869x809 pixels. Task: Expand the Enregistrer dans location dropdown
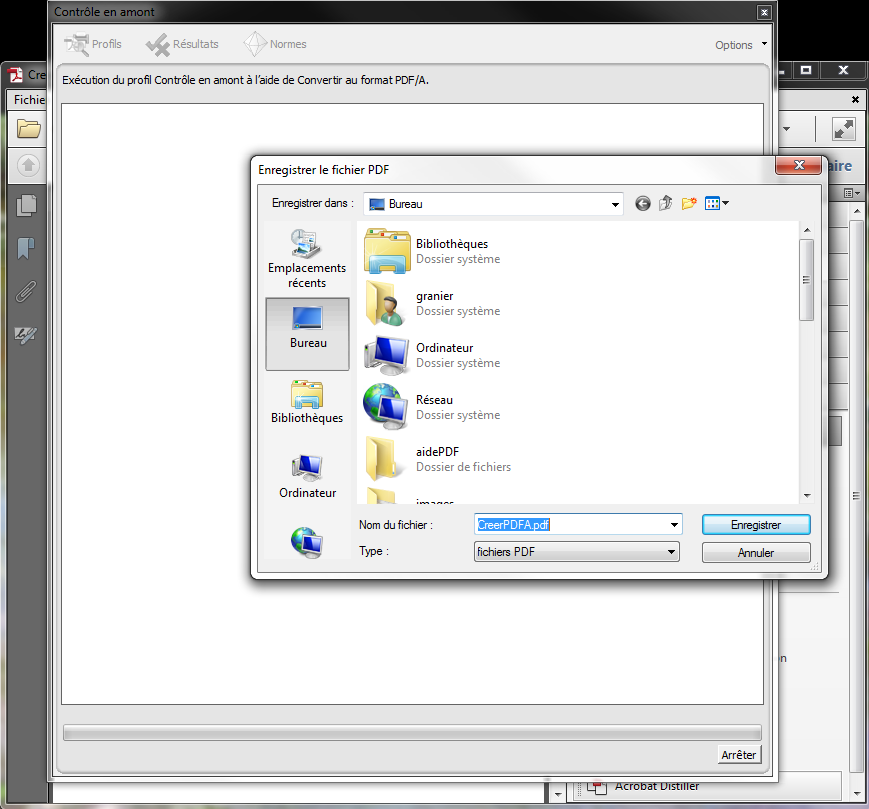(614, 204)
